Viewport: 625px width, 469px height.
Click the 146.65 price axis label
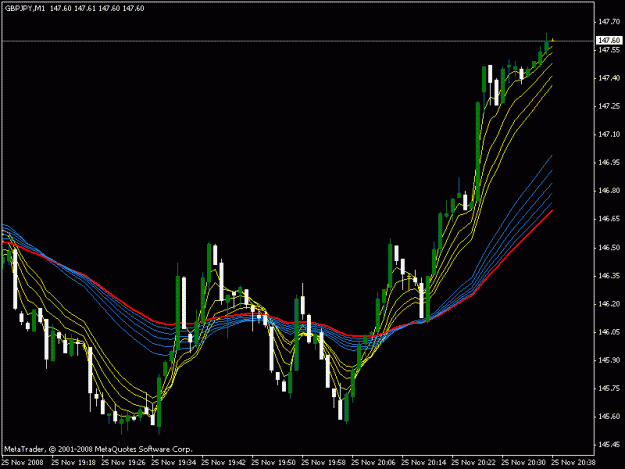609,219
